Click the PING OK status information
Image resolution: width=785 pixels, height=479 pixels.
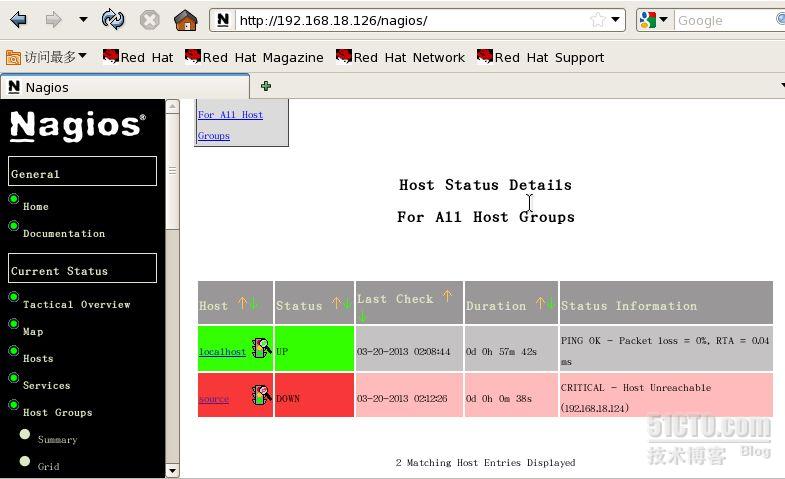pyautogui.click(x=665, y=351)
